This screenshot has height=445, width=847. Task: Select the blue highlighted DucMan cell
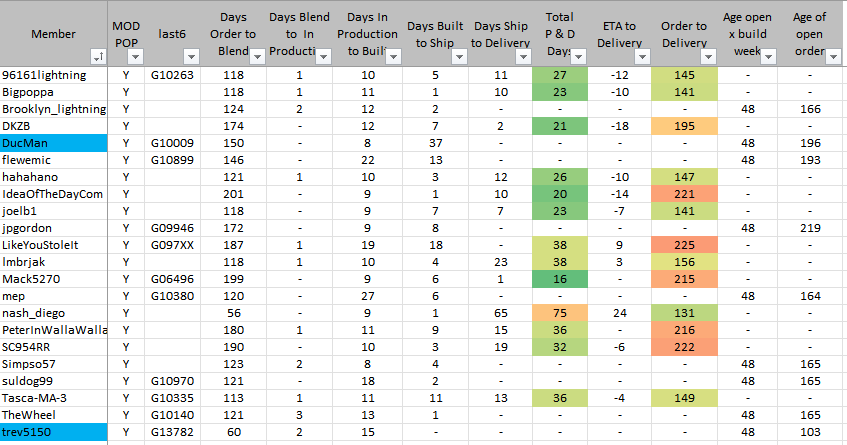pyautogui.click(x=54, y=143)
